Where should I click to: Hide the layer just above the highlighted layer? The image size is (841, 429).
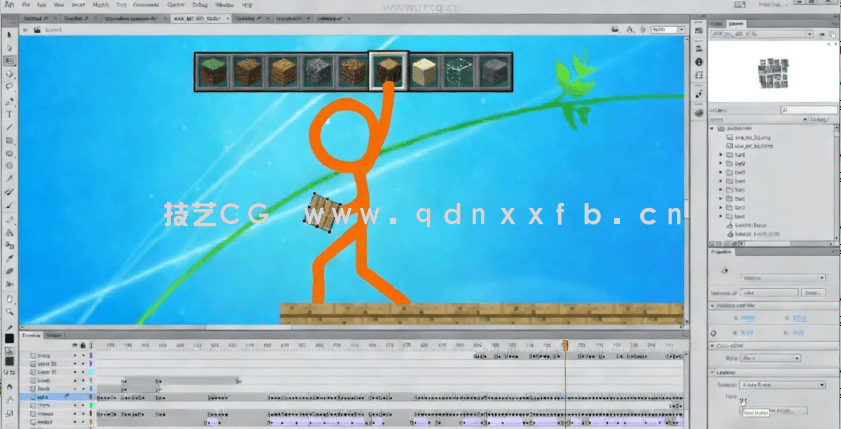point(75,389)
